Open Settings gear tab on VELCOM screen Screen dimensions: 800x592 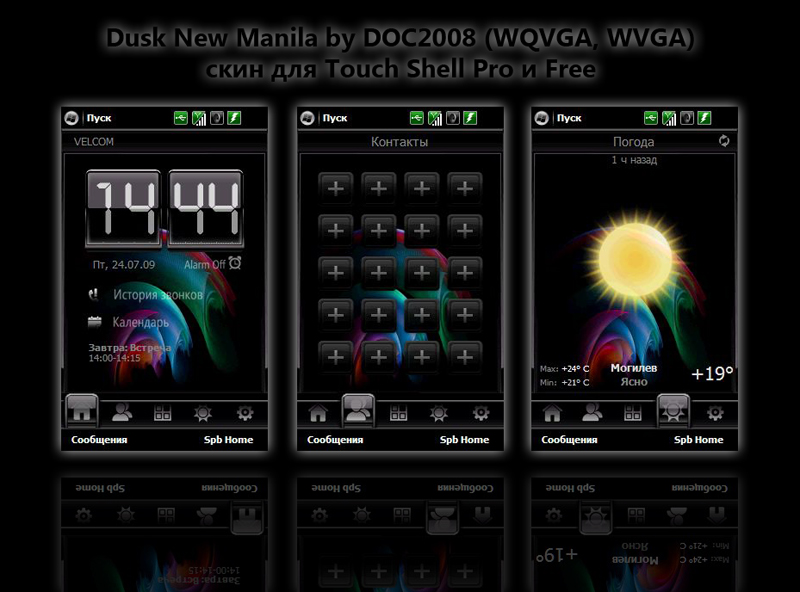pos(245,413)
